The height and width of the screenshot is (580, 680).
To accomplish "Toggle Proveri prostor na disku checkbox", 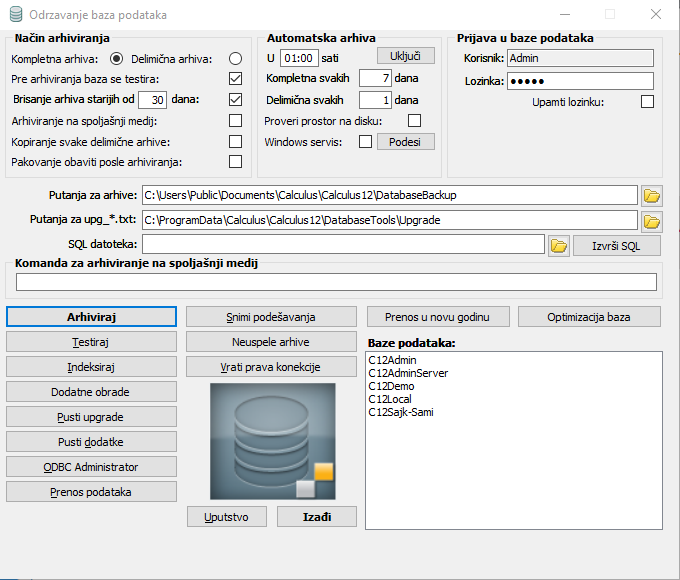I will (414, 121).
